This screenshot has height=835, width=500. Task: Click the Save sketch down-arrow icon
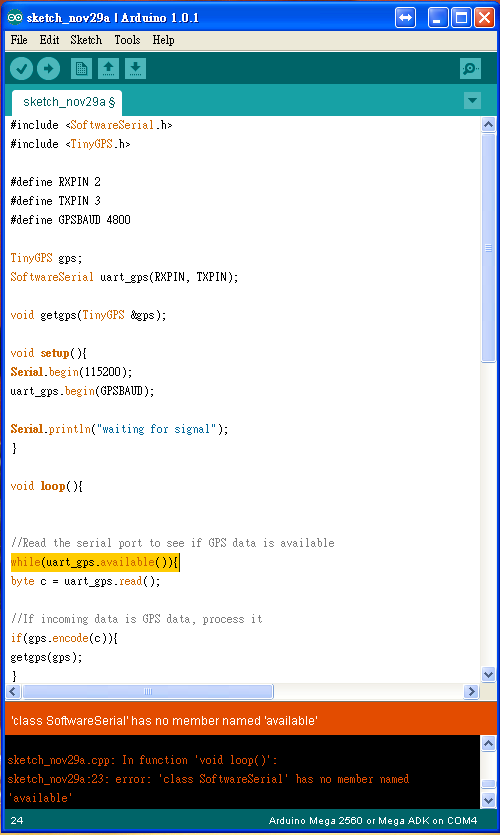pos(135,69)
